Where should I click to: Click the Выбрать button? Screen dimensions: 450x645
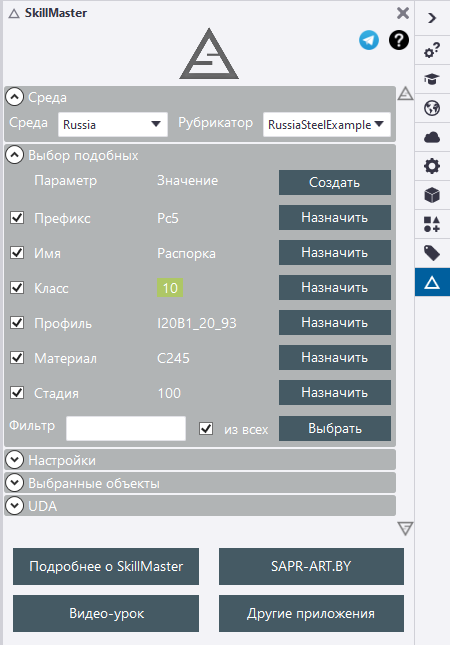[335, 429]
